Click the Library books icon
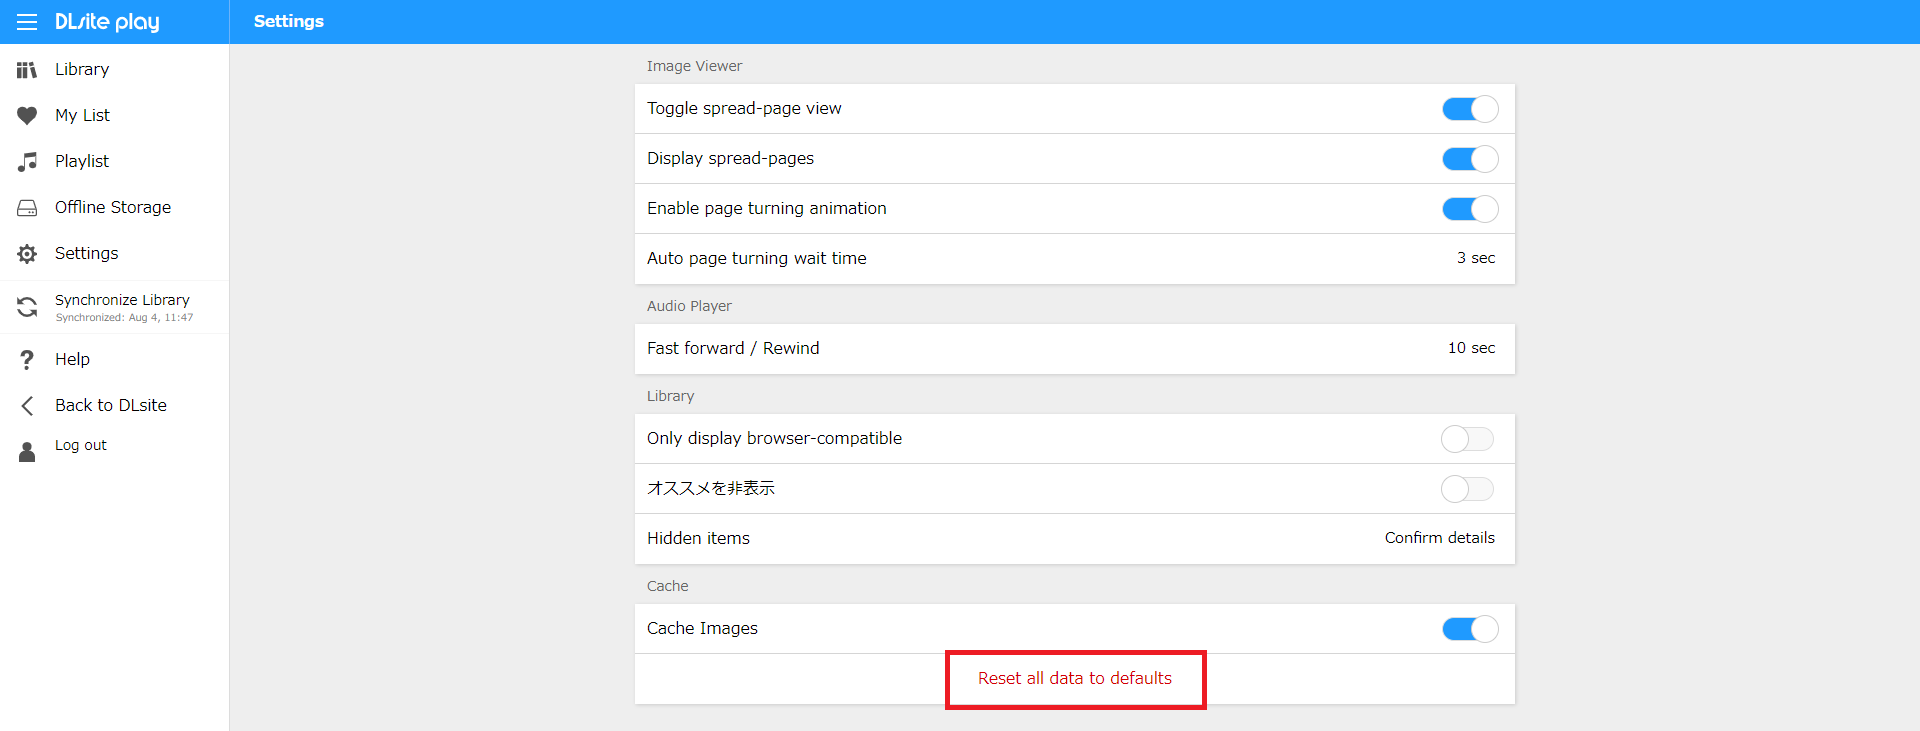The image size is (1920, 731). pos(27,69)
